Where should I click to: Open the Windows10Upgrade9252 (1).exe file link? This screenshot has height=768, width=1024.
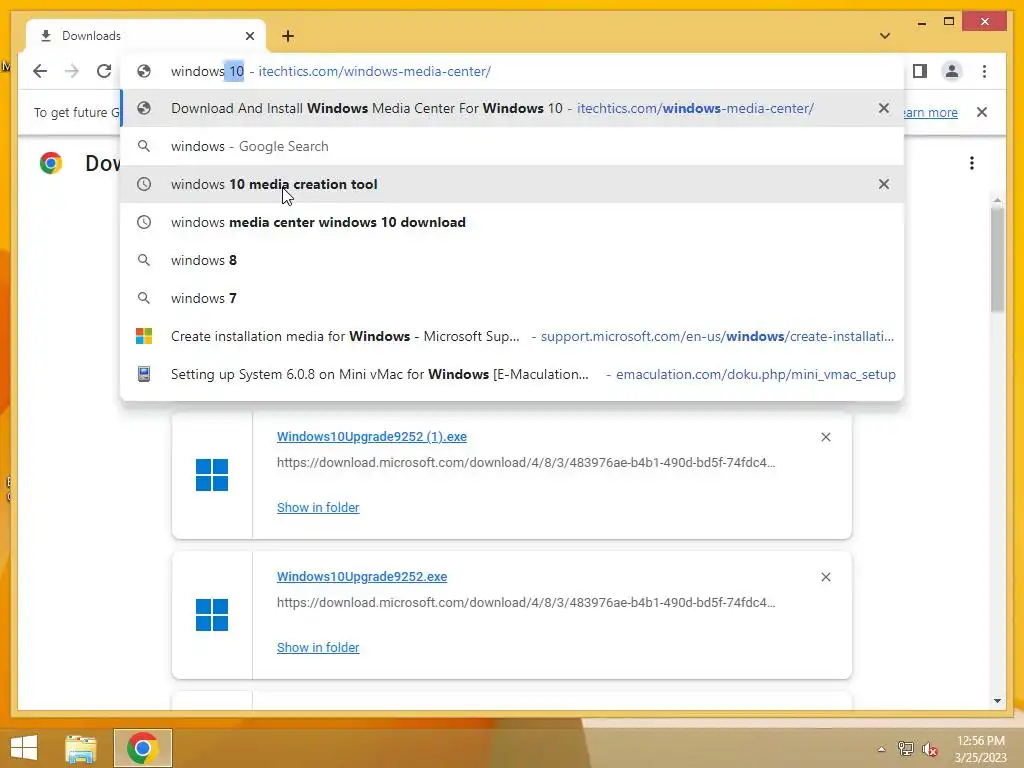pos(372,437)
